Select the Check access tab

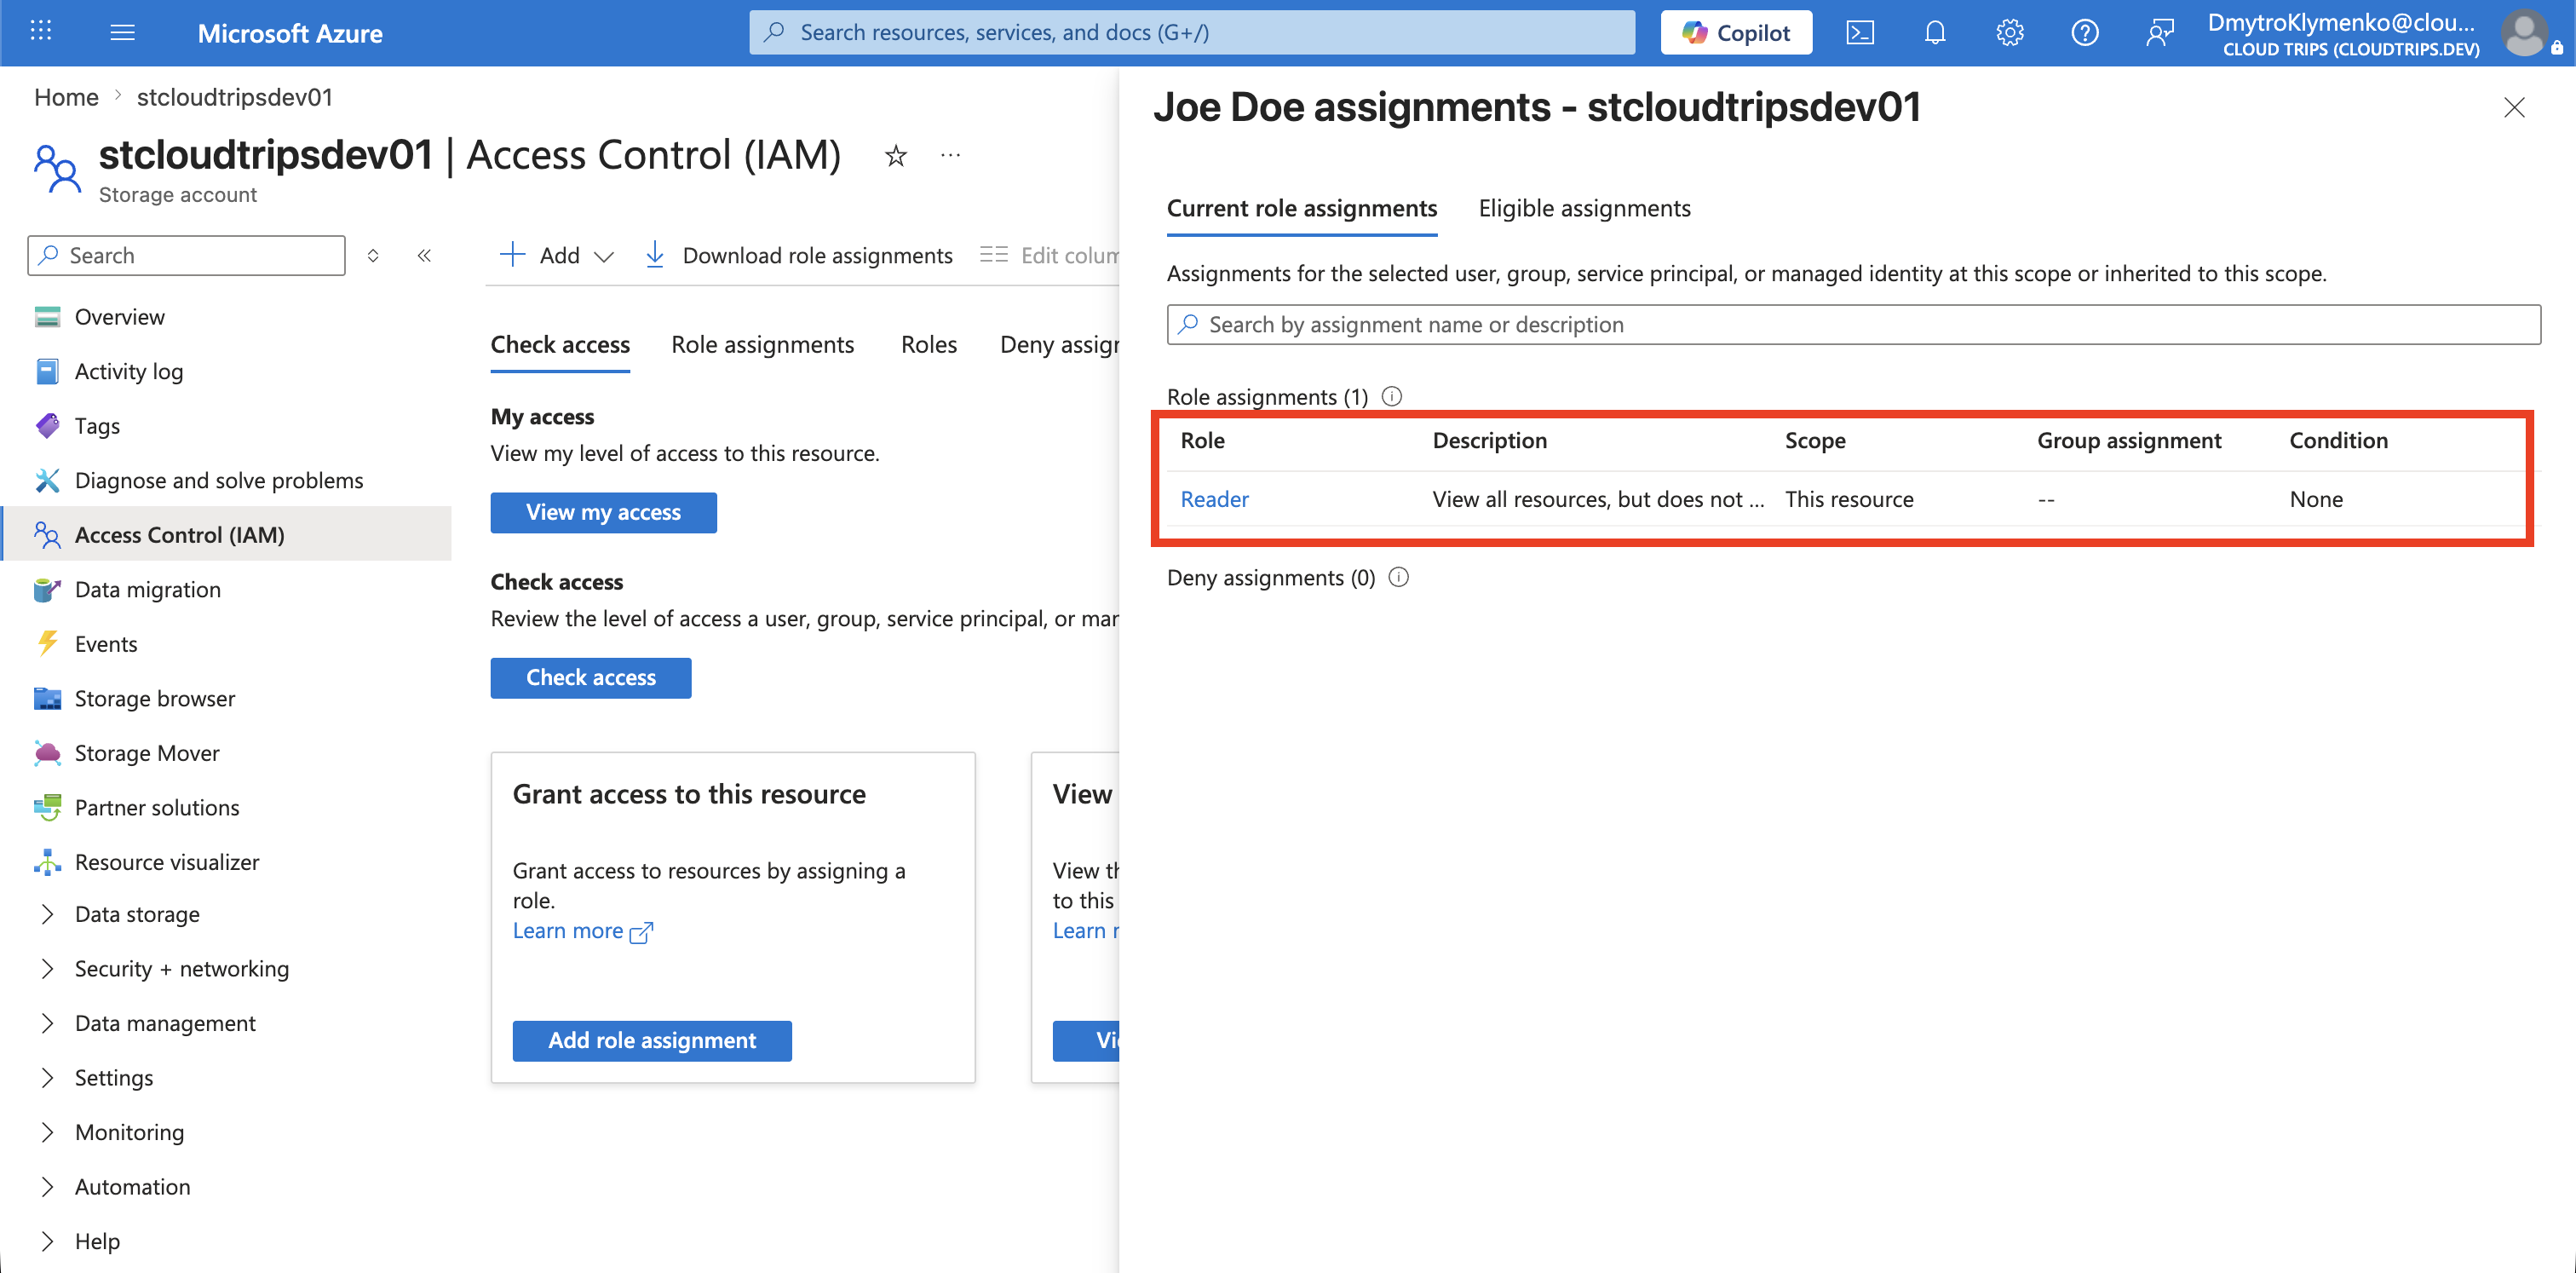click(560, 344)
